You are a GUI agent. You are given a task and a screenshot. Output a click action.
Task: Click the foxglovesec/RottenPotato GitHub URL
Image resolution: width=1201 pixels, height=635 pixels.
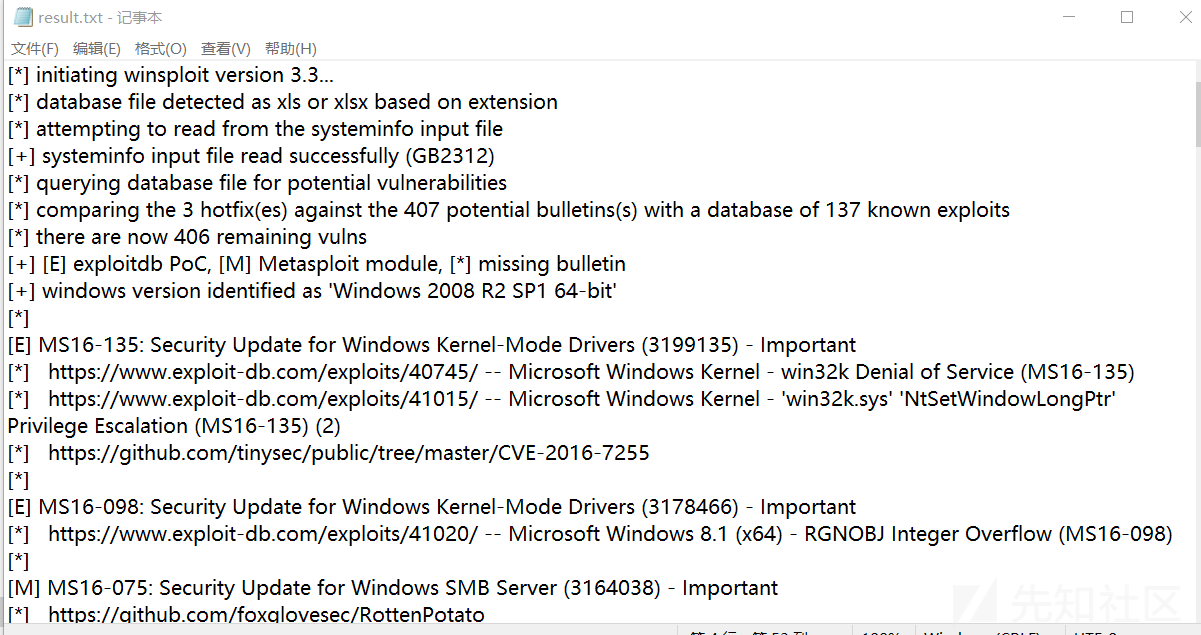(x=266, y=615)
